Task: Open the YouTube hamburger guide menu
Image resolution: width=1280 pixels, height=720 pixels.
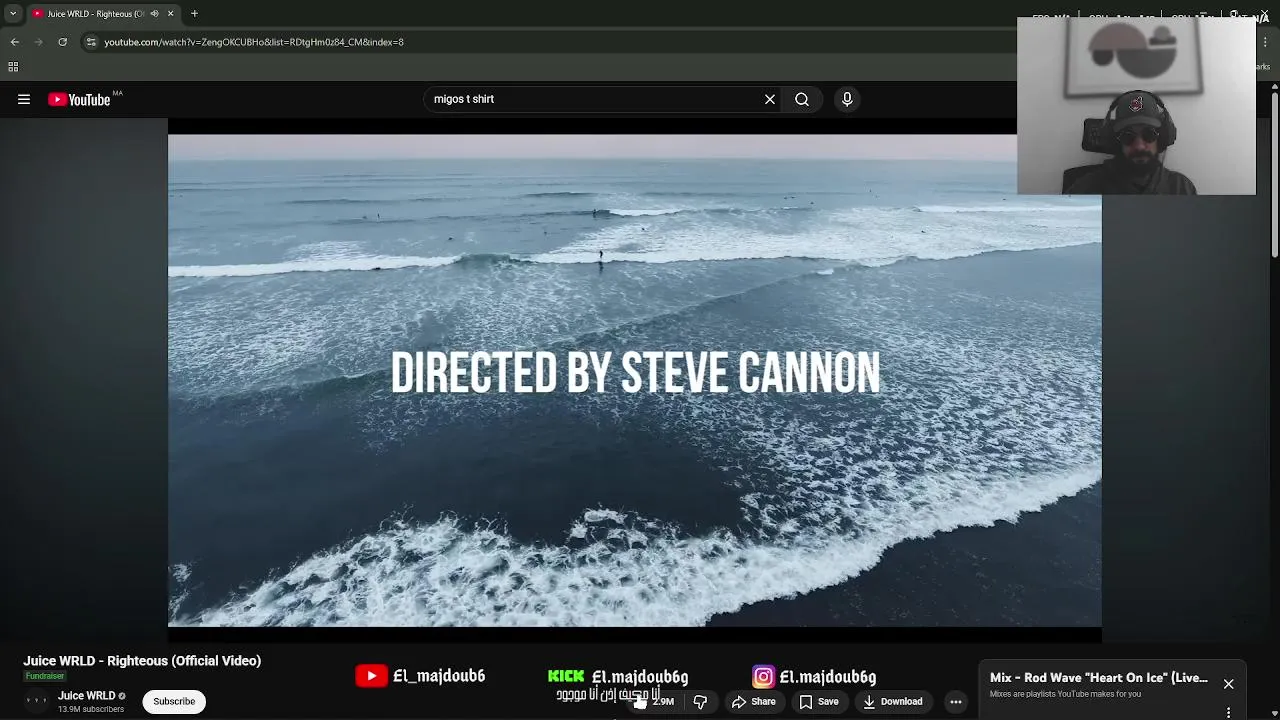Action: point(24,99)
